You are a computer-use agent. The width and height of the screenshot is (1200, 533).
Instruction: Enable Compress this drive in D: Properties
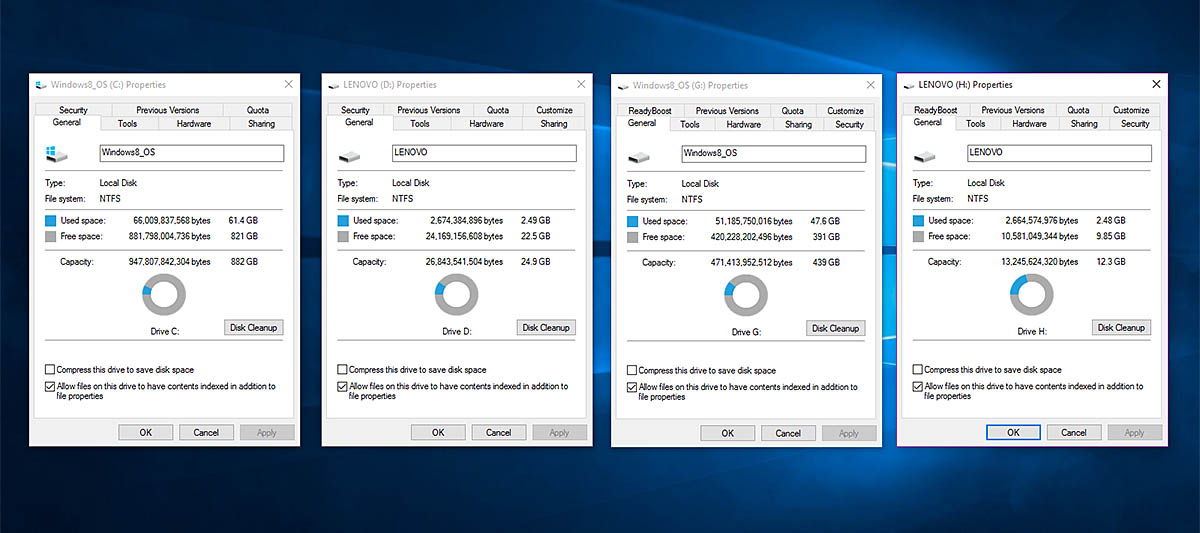(343, 370)
